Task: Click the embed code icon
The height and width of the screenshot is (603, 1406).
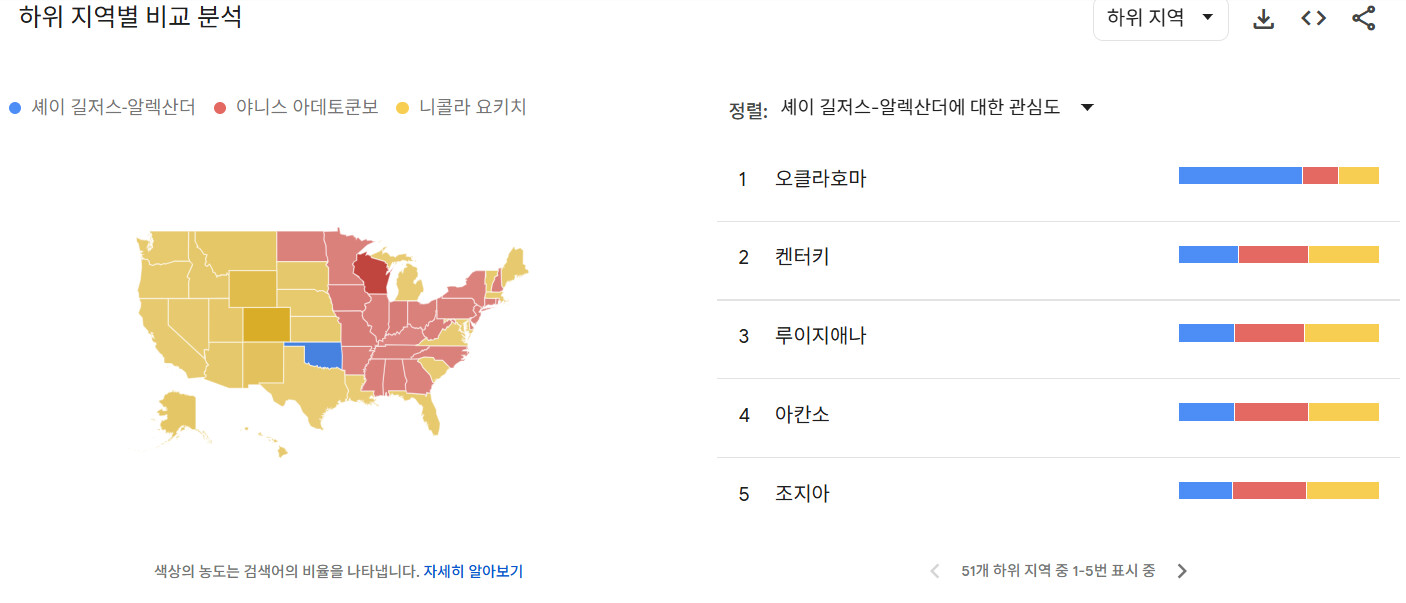Action: [x=1313, y=19]
